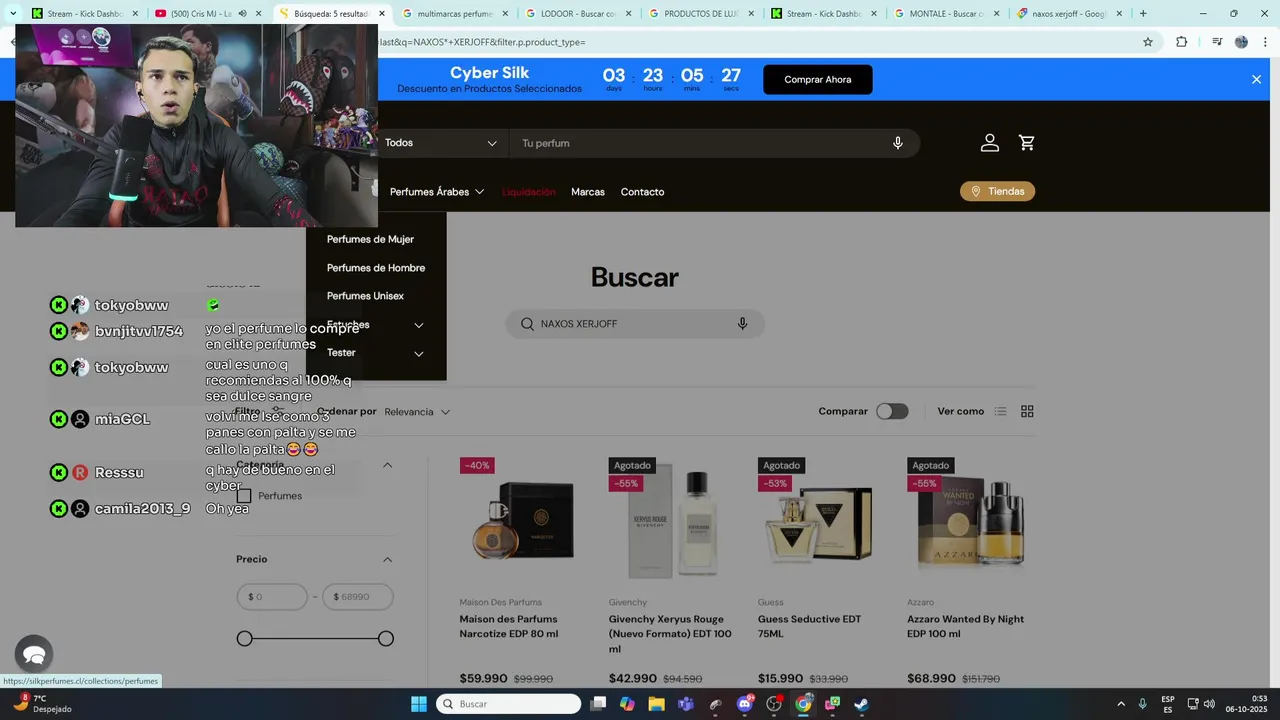Click the Tiendas button
Screen dimensions: 1280x720
coord(997,191)
